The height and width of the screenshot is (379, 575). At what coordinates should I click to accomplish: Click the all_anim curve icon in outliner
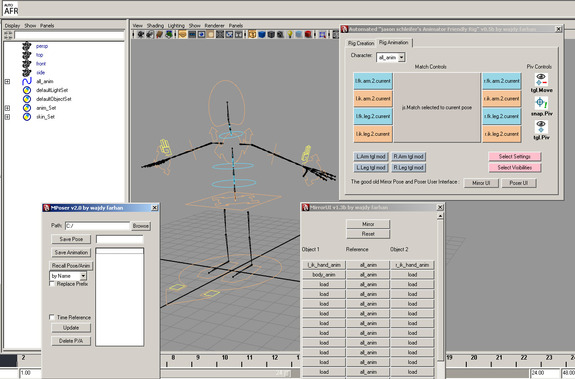pyautogui.click(x=27, y=81)
